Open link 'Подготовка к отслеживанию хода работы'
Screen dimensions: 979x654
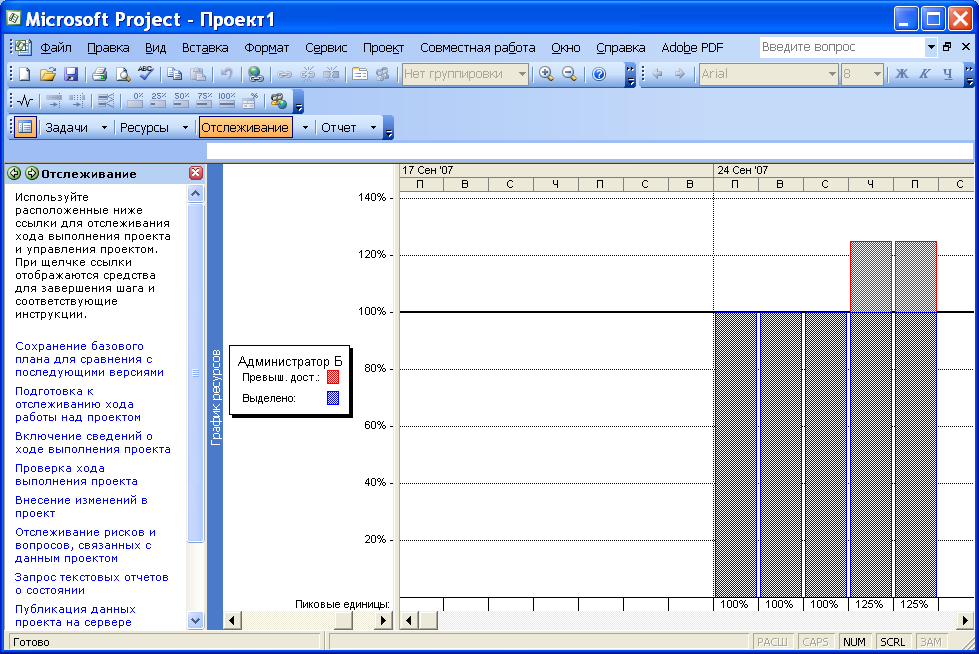[x=78, y=404]
